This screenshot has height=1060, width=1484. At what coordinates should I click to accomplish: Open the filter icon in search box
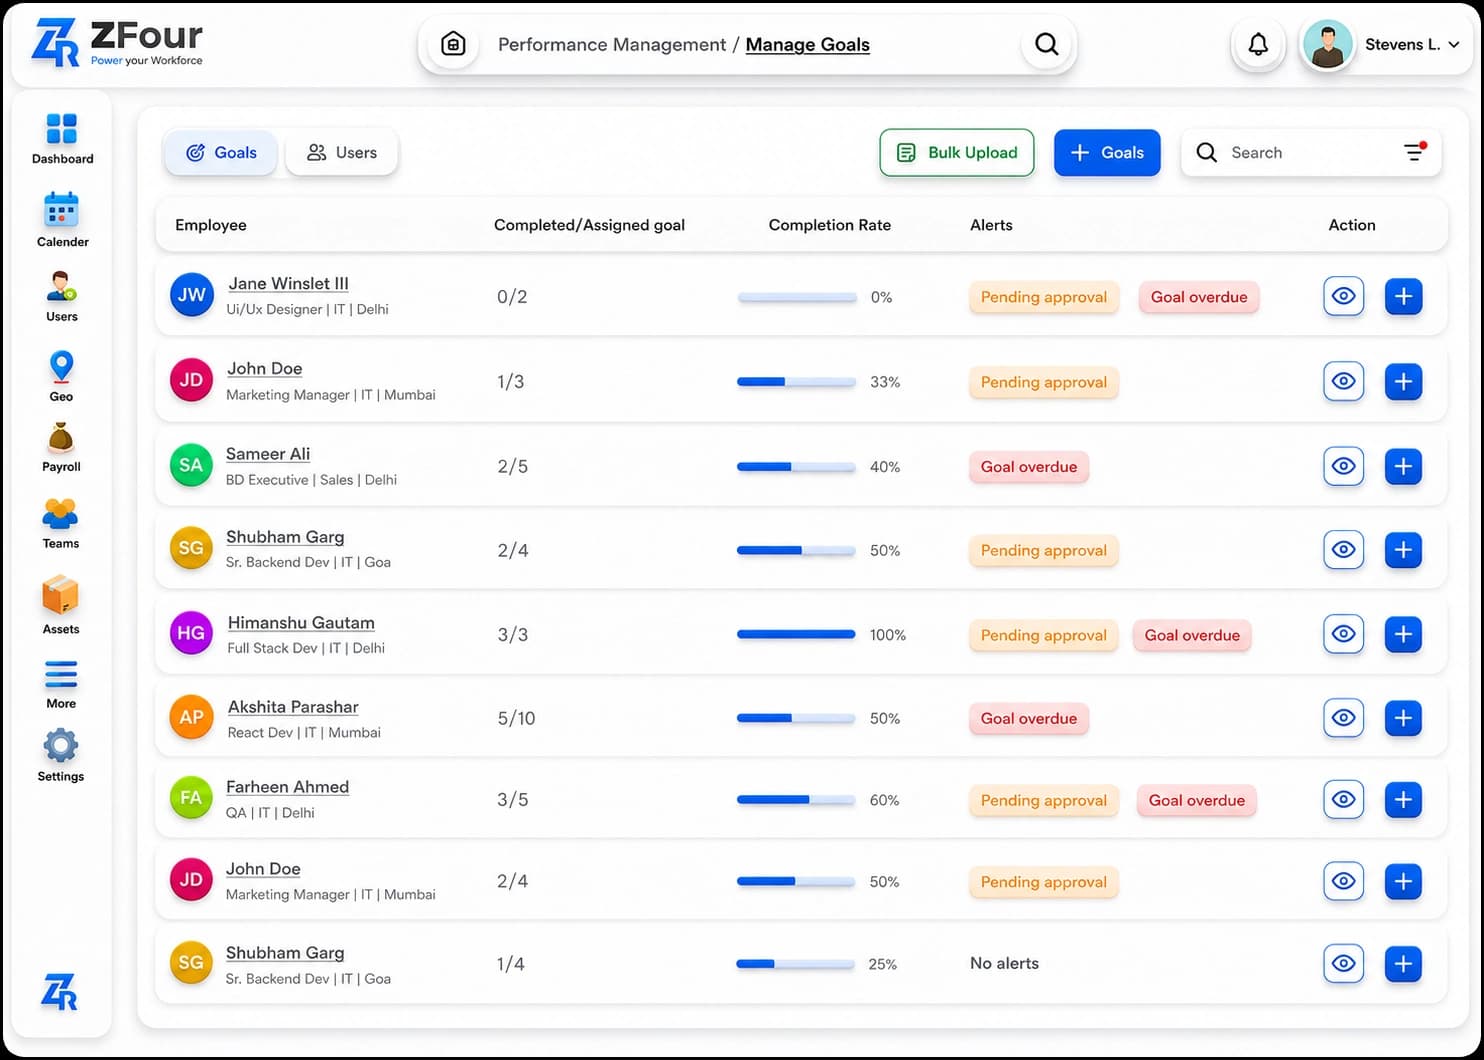(x=1414, y=152)
